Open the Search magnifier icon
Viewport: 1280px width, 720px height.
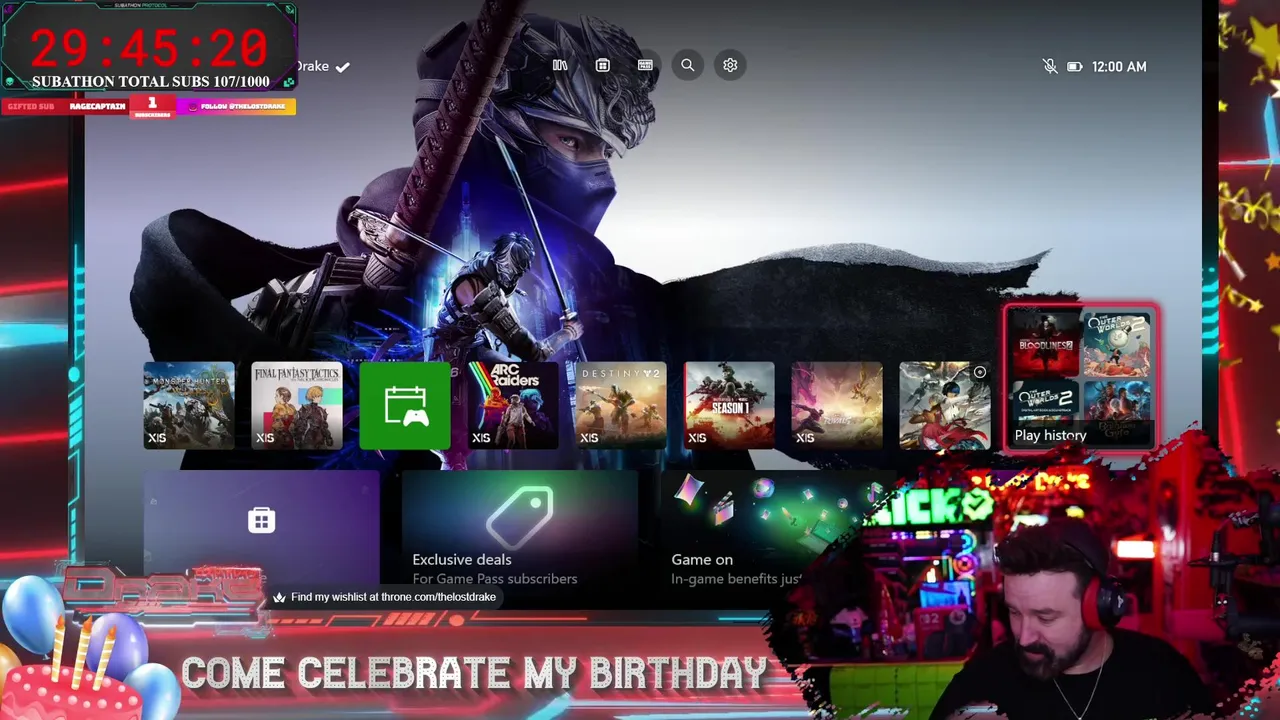[x=687, y=65]
